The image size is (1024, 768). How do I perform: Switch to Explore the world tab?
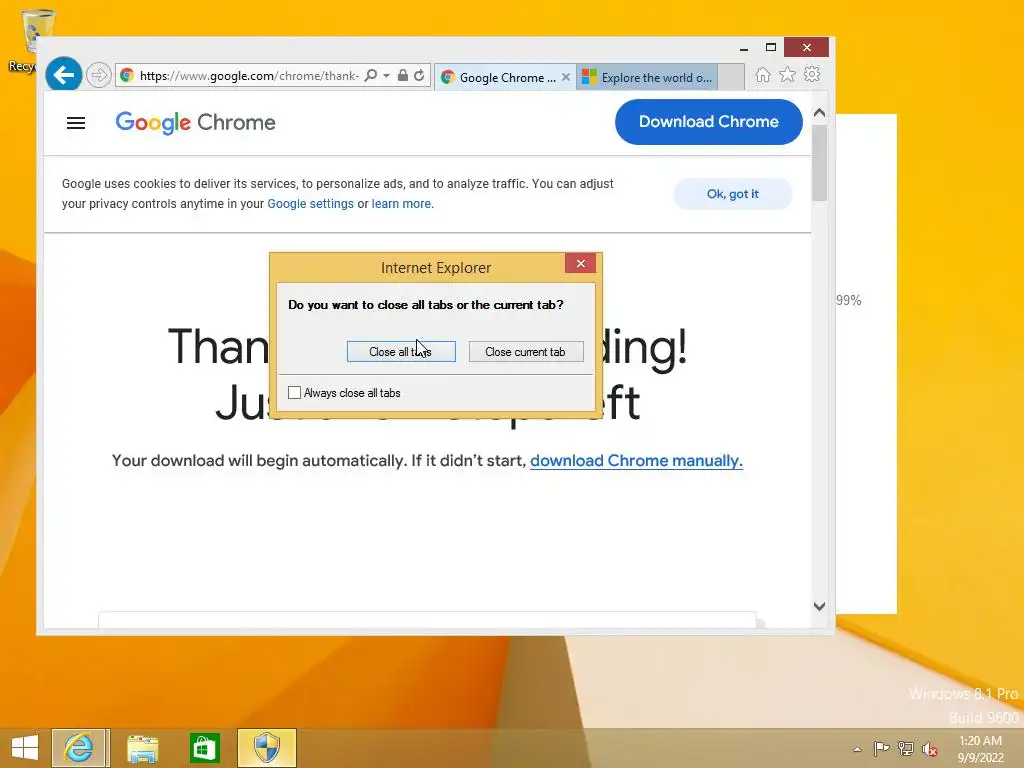pyautogui.click(x=647, y=77)
